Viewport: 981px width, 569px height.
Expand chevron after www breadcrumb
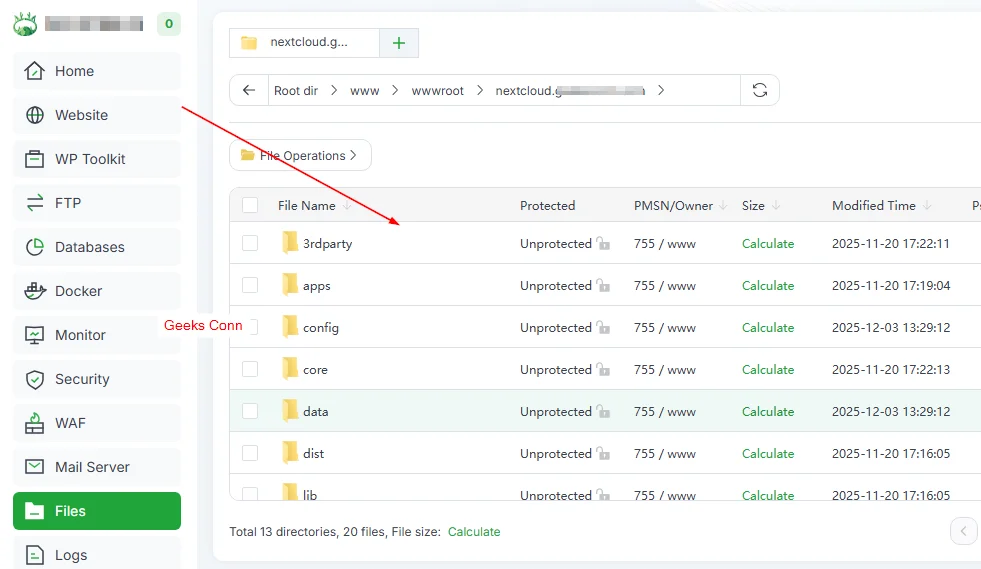click(395, 90)
